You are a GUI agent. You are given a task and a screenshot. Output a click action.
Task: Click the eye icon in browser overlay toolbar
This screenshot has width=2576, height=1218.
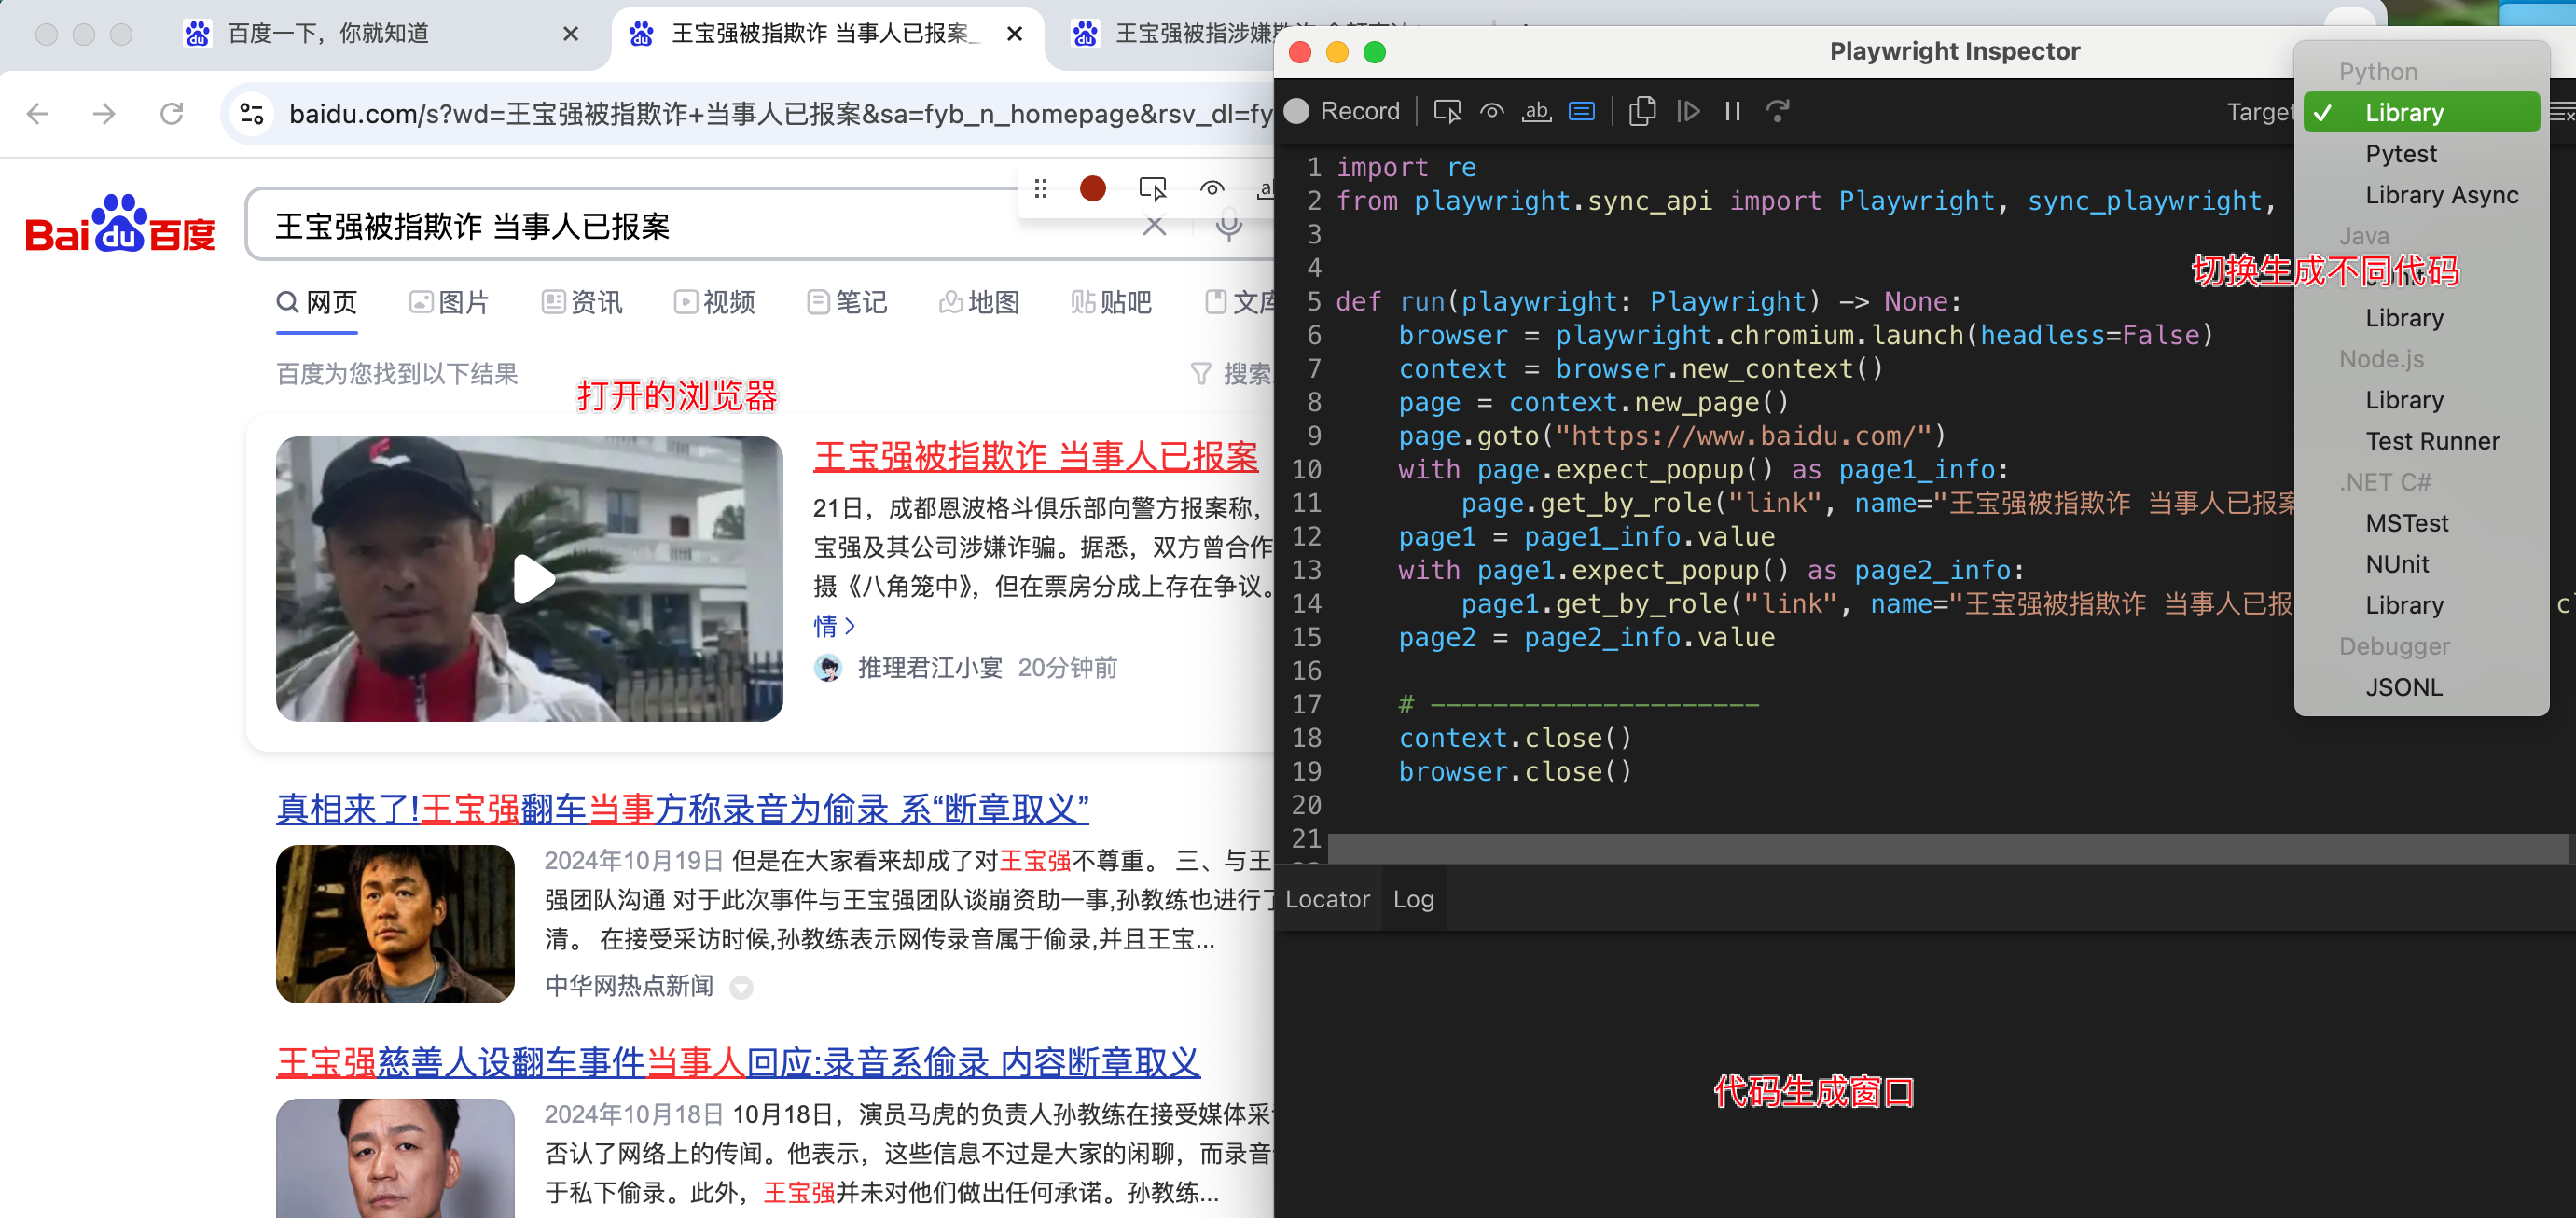coord(1212,188)
